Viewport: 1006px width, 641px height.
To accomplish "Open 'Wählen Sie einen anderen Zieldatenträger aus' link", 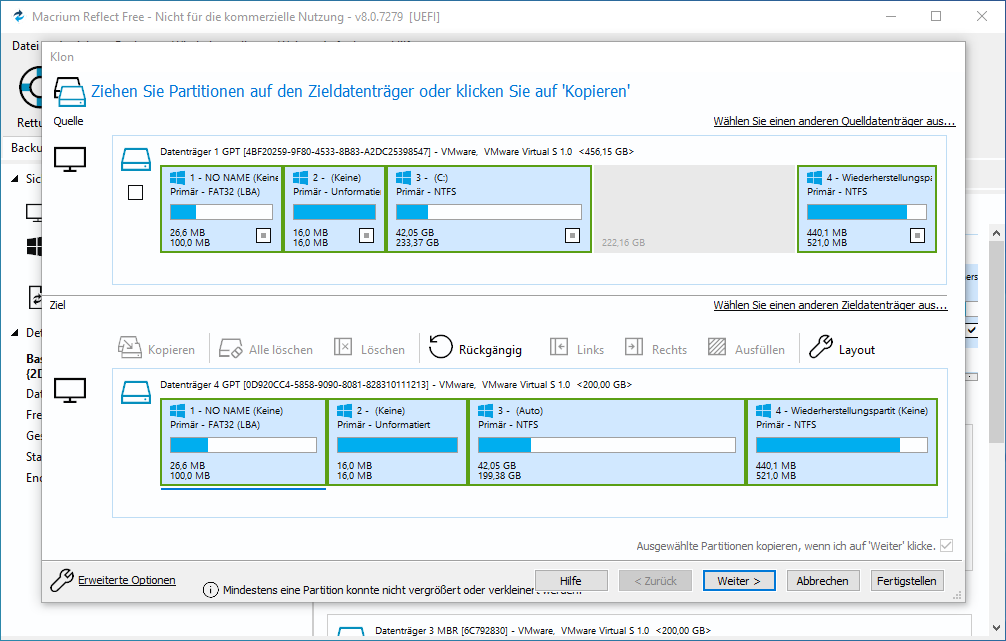I will (x=830, y=305).
